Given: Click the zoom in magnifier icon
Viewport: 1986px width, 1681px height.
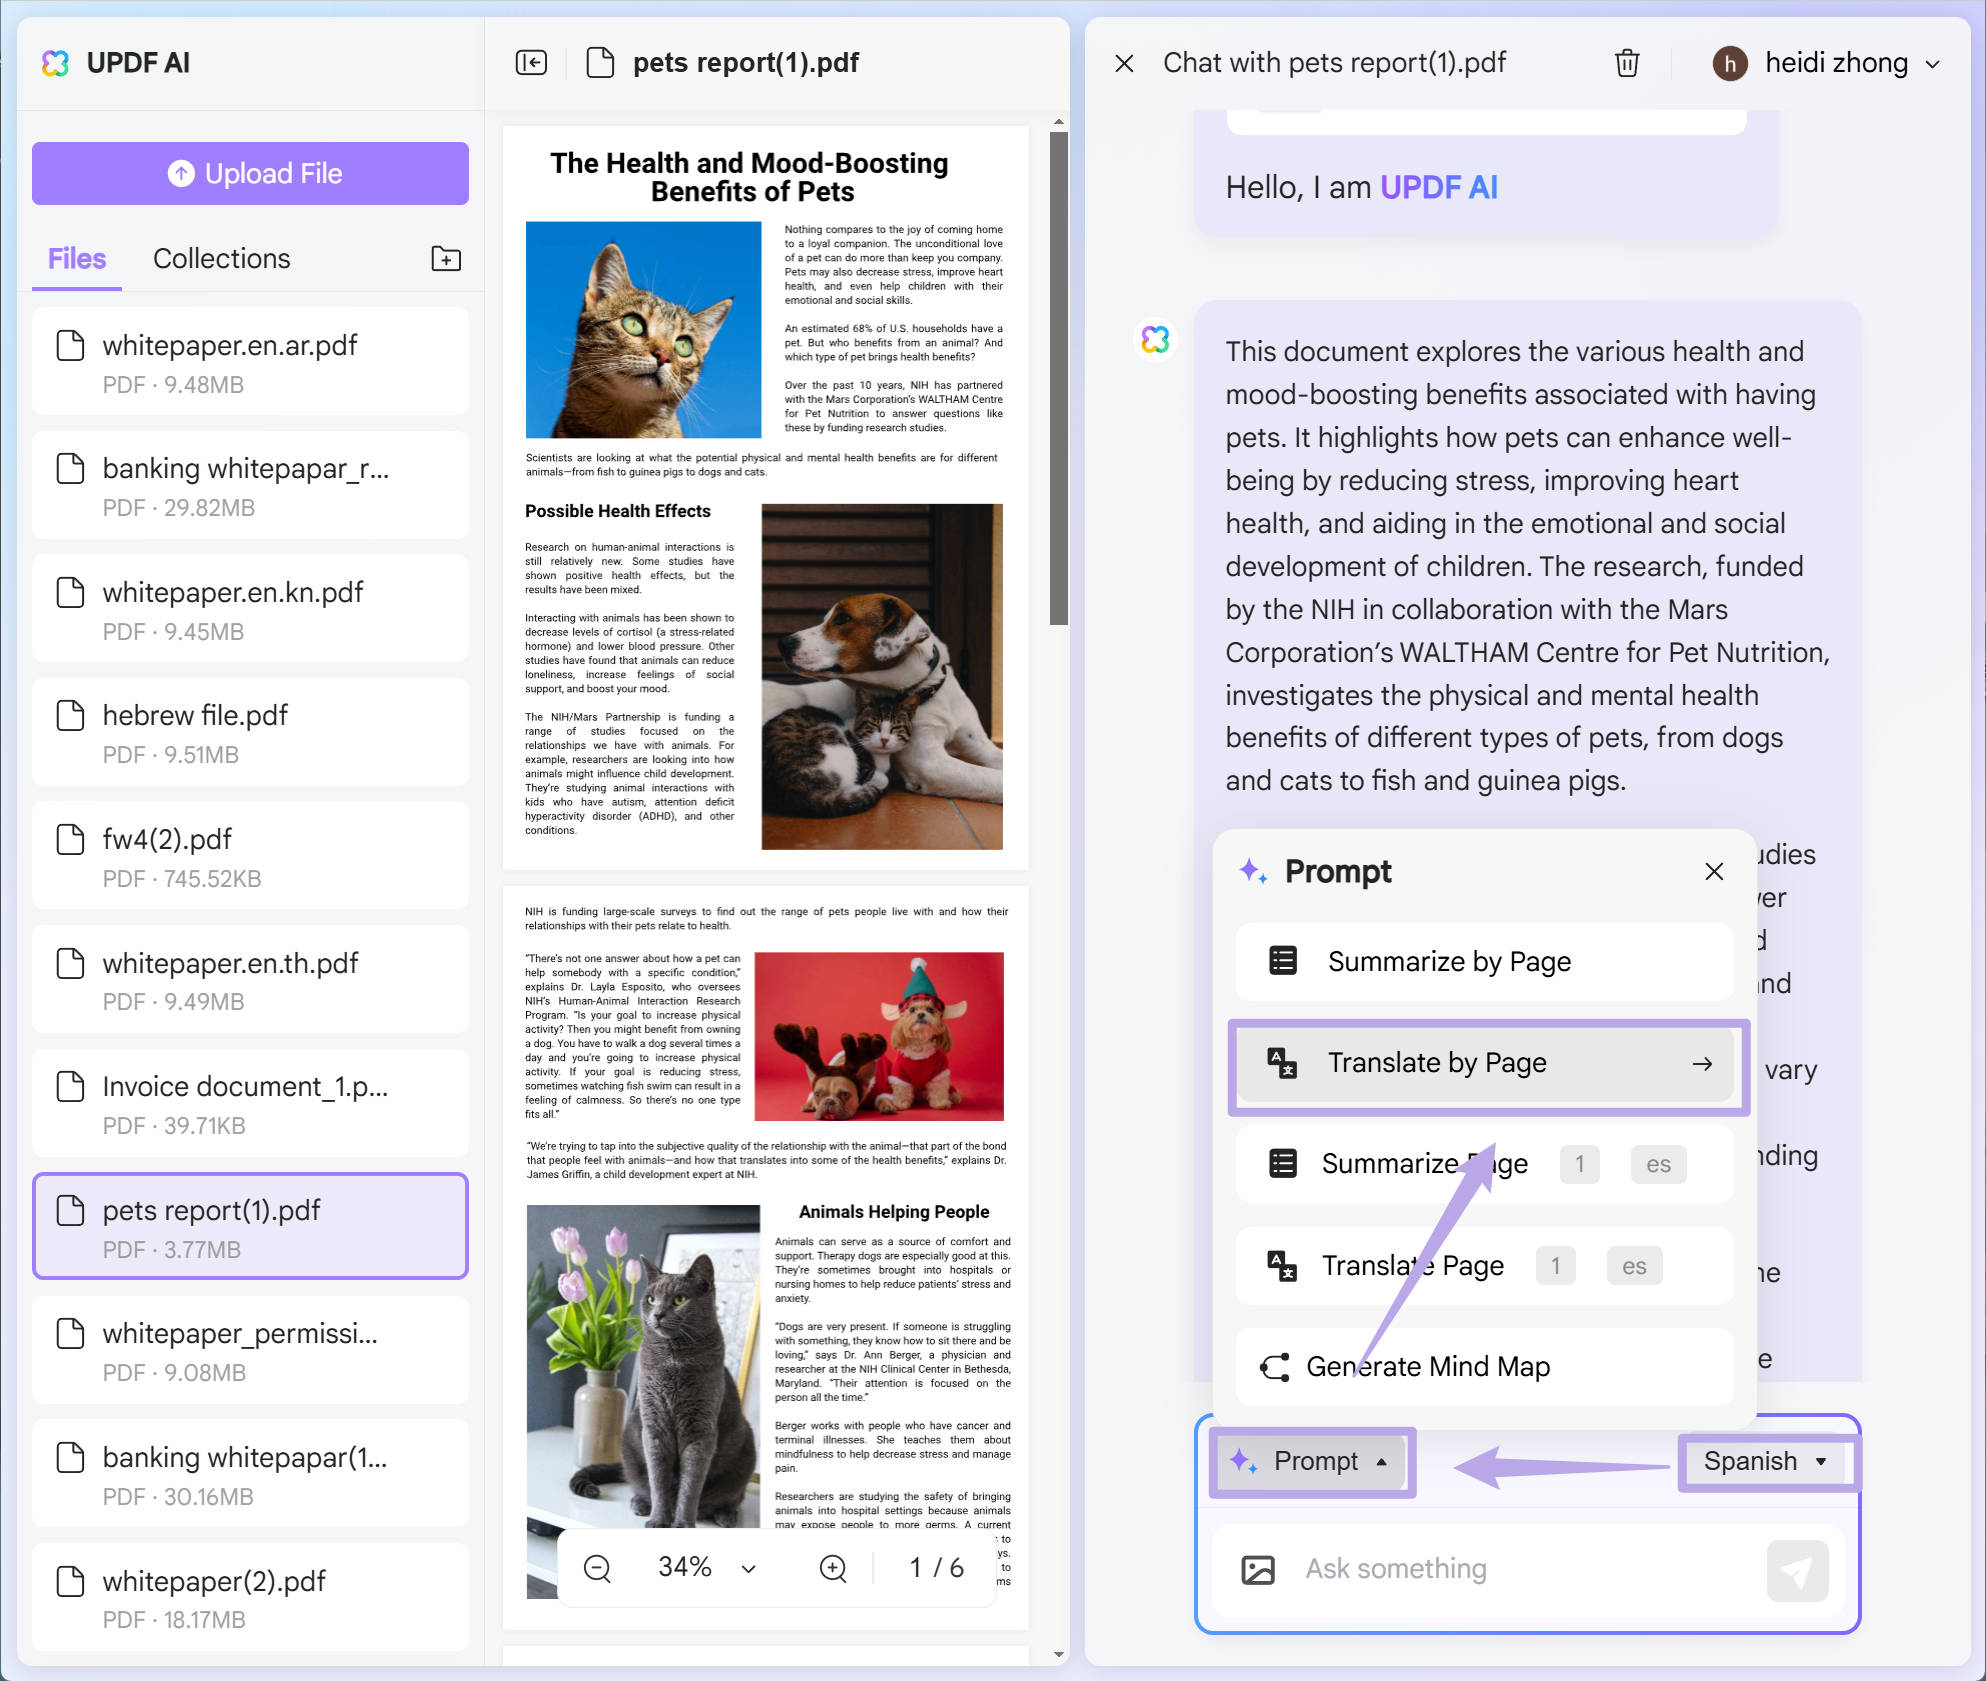Looking at the screenshot, I should point(832,1568).
